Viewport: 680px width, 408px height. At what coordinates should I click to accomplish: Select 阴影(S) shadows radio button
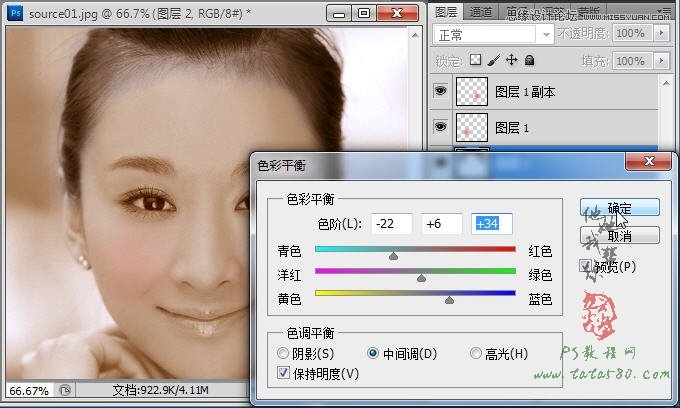pos(283,353)
